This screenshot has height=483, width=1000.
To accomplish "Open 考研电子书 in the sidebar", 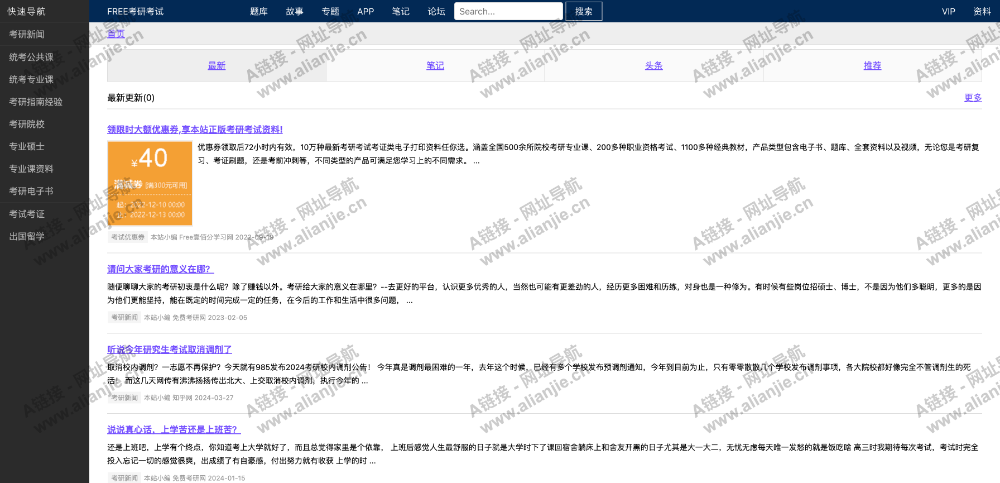I will click(30, 191).
